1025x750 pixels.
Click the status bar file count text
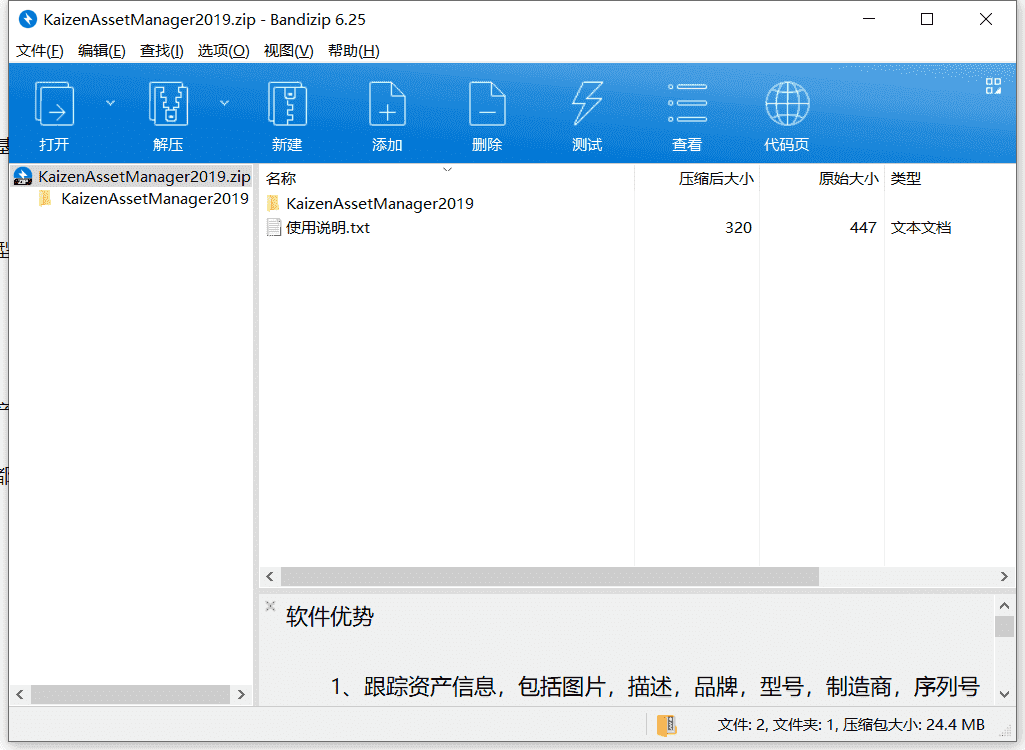850,724
